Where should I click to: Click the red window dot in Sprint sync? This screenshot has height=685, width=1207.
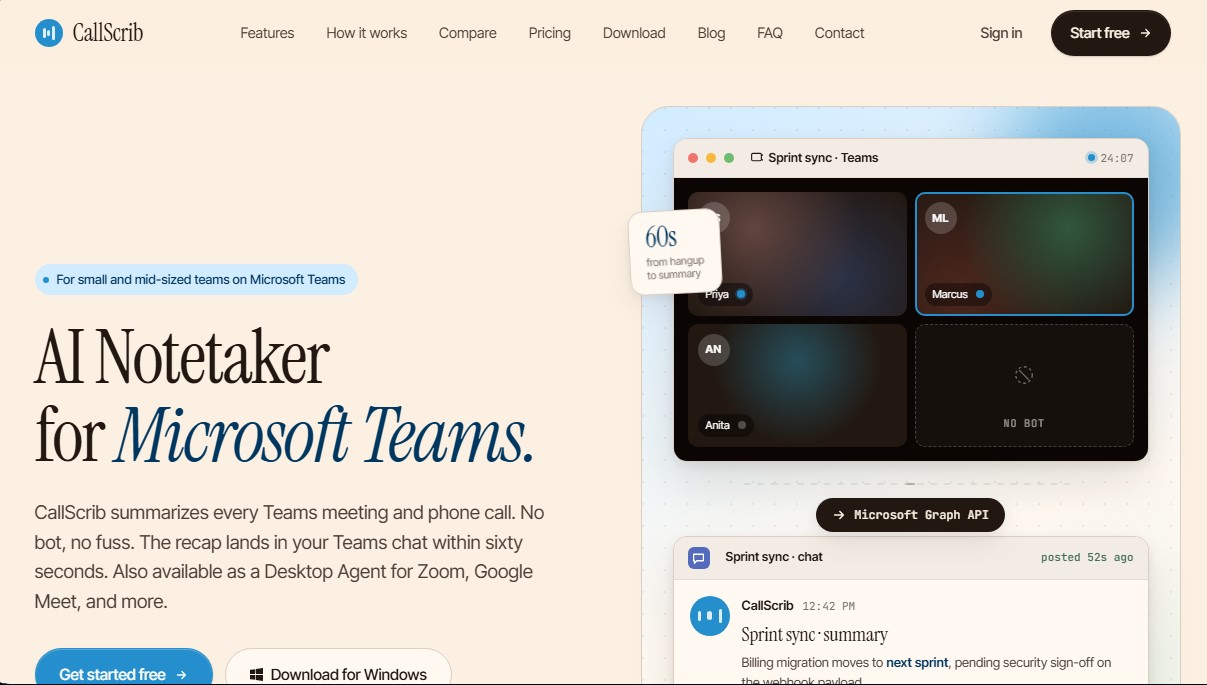pos(693,158)
